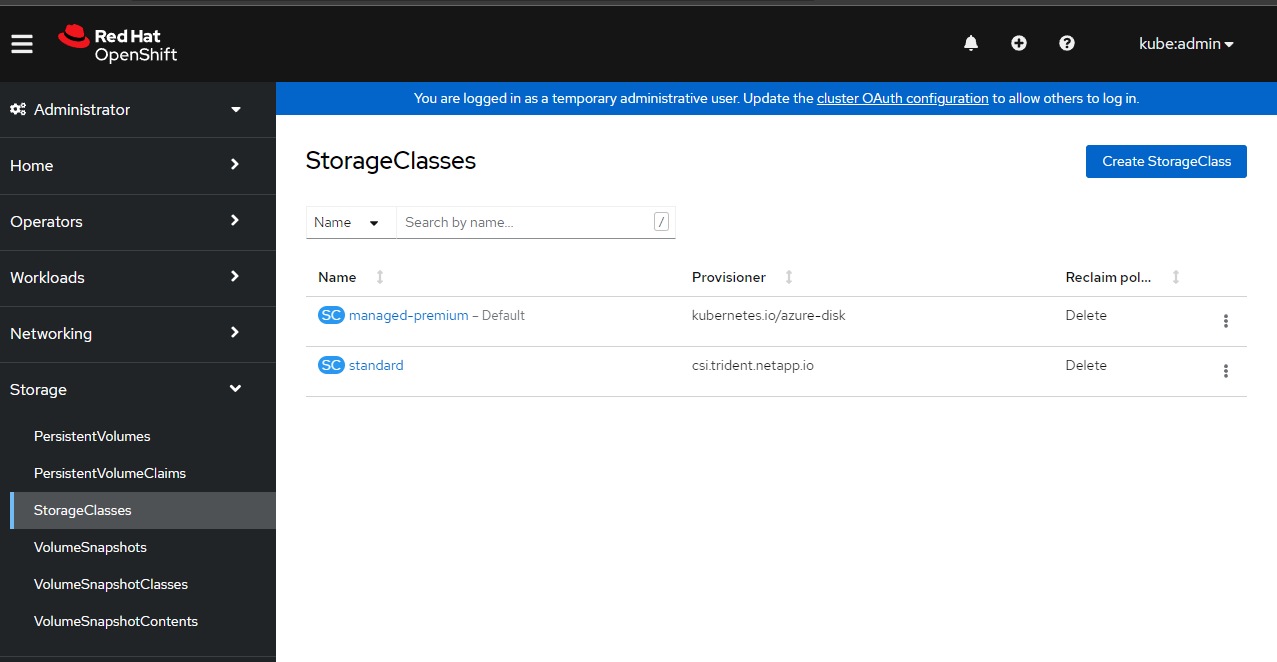Open kebab menu for standard row
The height and width of the screenshot is (662, 1277).
pos(1226,370)
